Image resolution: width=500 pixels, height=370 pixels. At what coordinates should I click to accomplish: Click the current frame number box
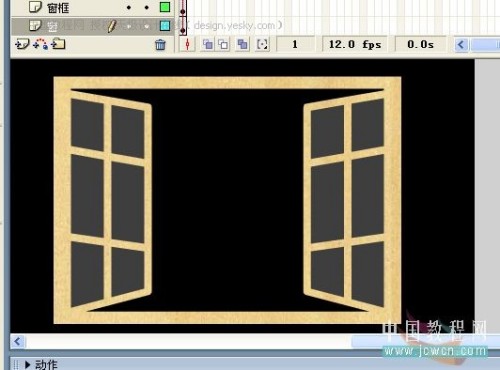coord(295,44)
